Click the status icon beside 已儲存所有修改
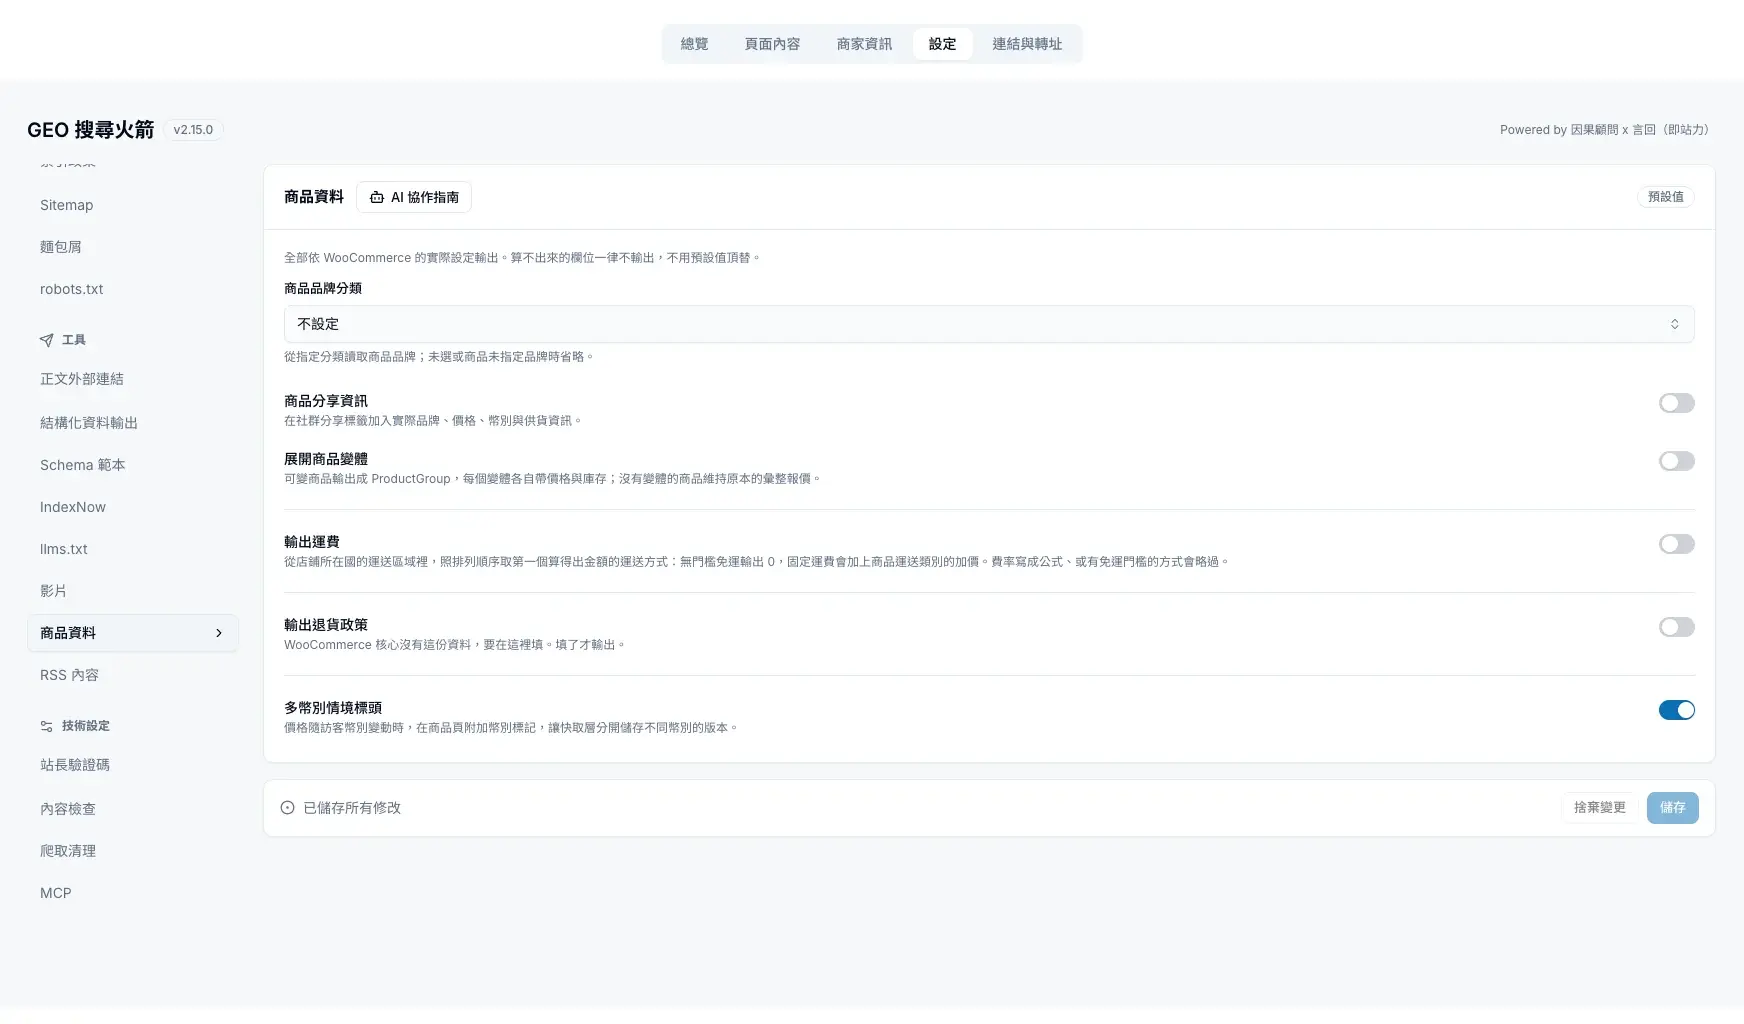Screen dimensions: 1744x1024 click(x=288, y=808)
